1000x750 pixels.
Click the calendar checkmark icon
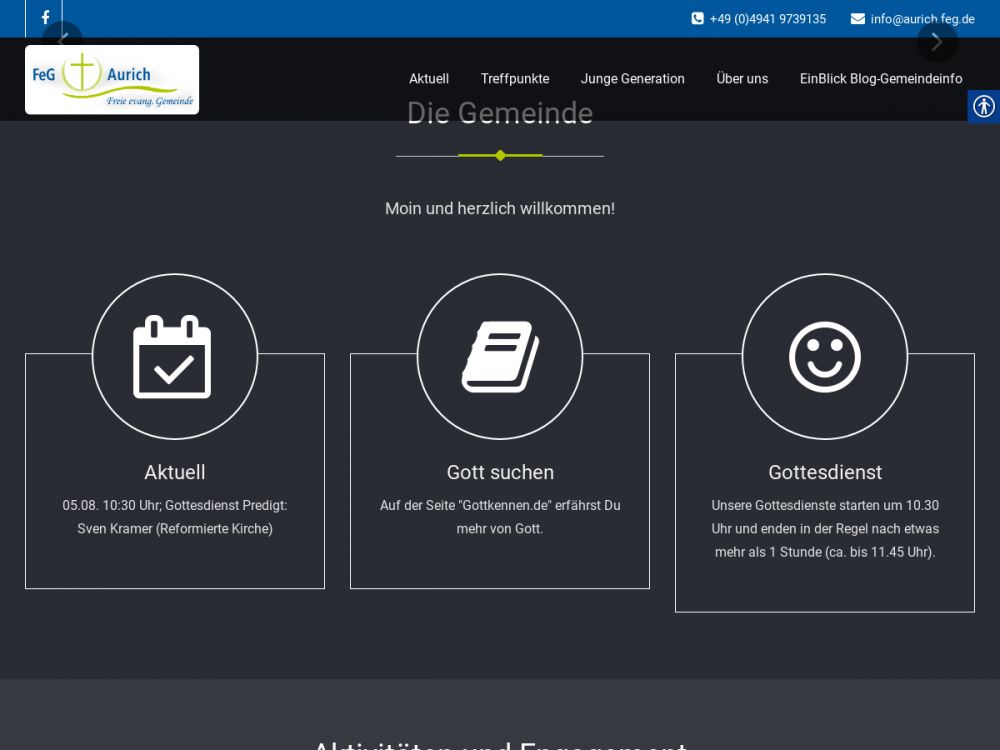(173, 357)
